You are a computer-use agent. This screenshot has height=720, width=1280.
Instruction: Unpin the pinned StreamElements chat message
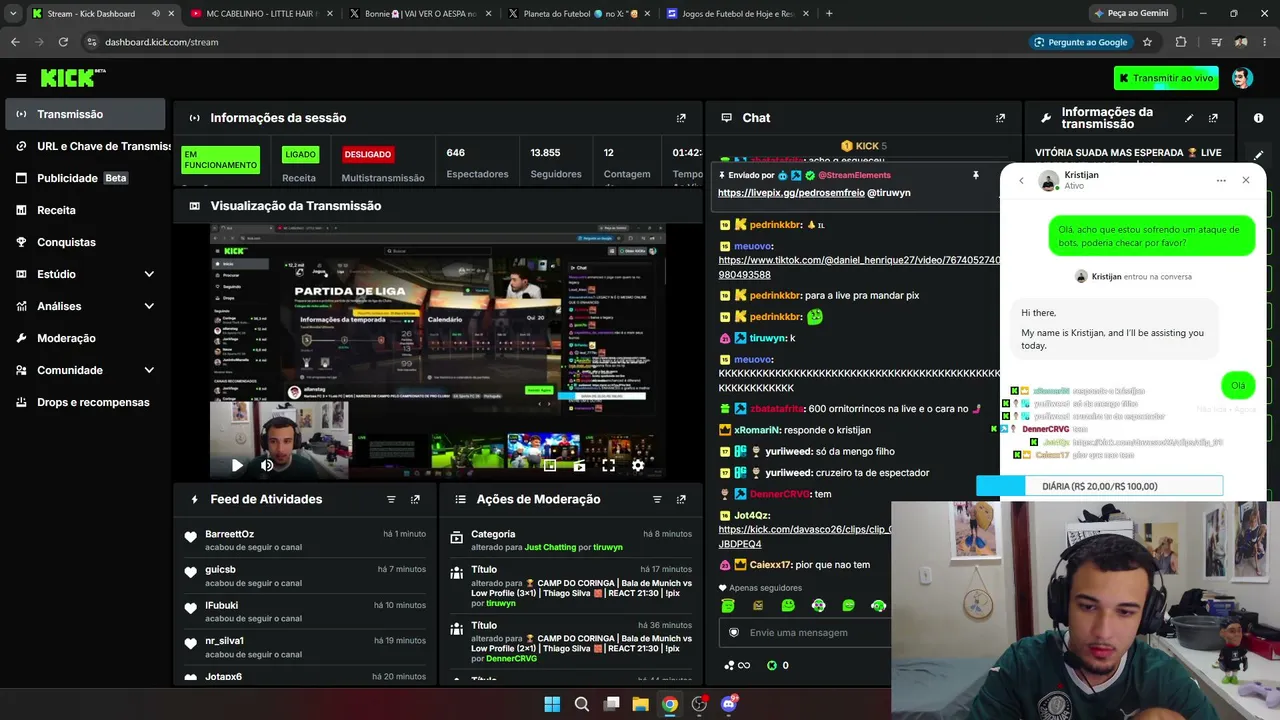[975, 175]
